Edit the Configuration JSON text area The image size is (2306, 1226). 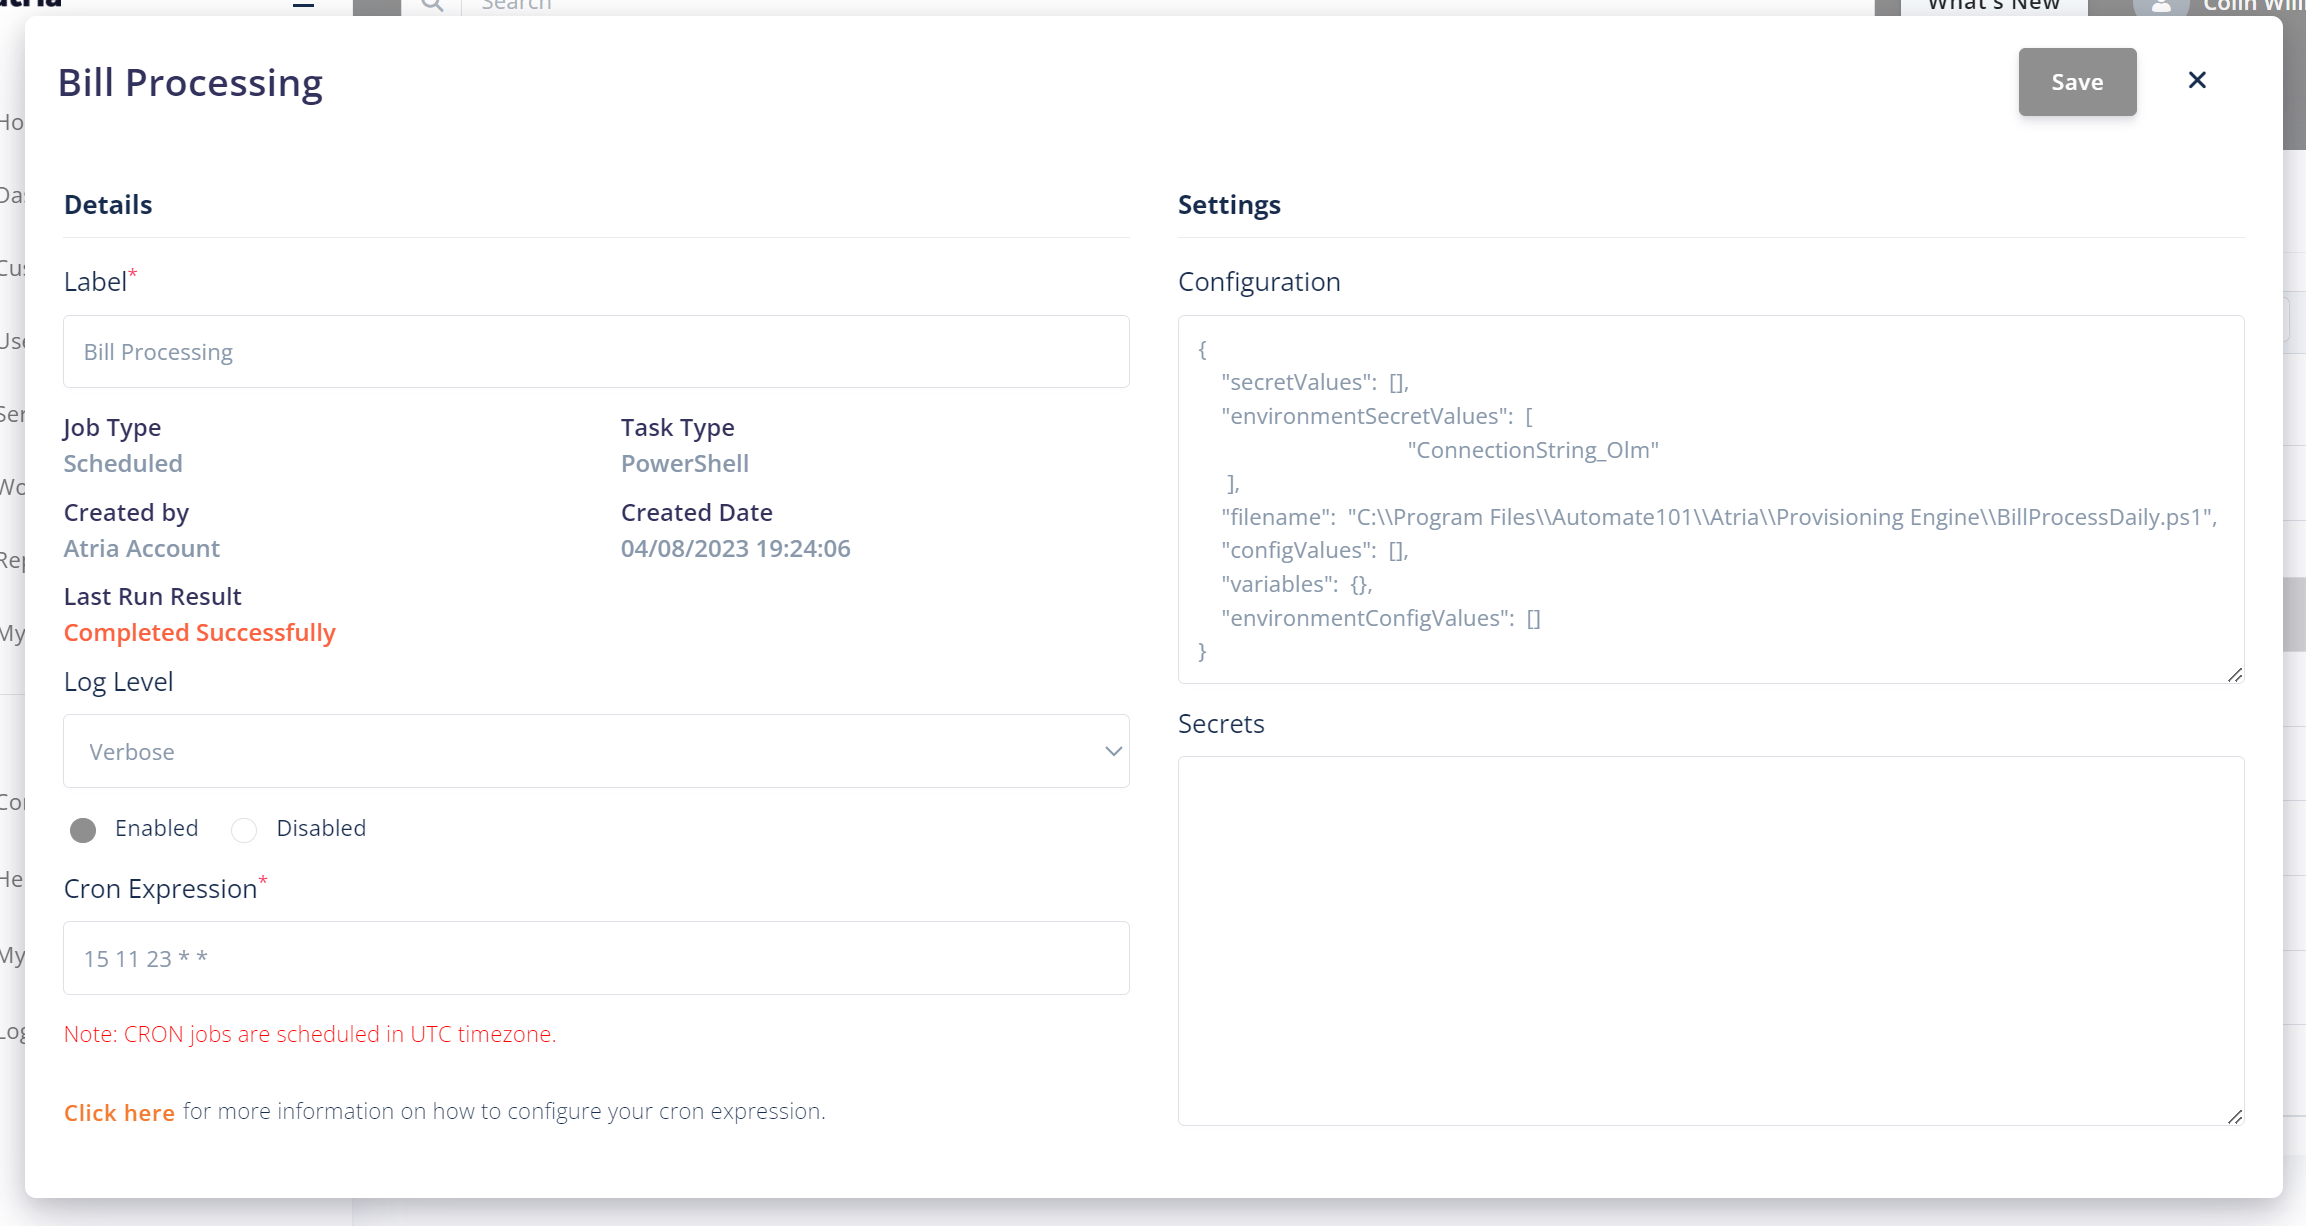point(1712,500)
